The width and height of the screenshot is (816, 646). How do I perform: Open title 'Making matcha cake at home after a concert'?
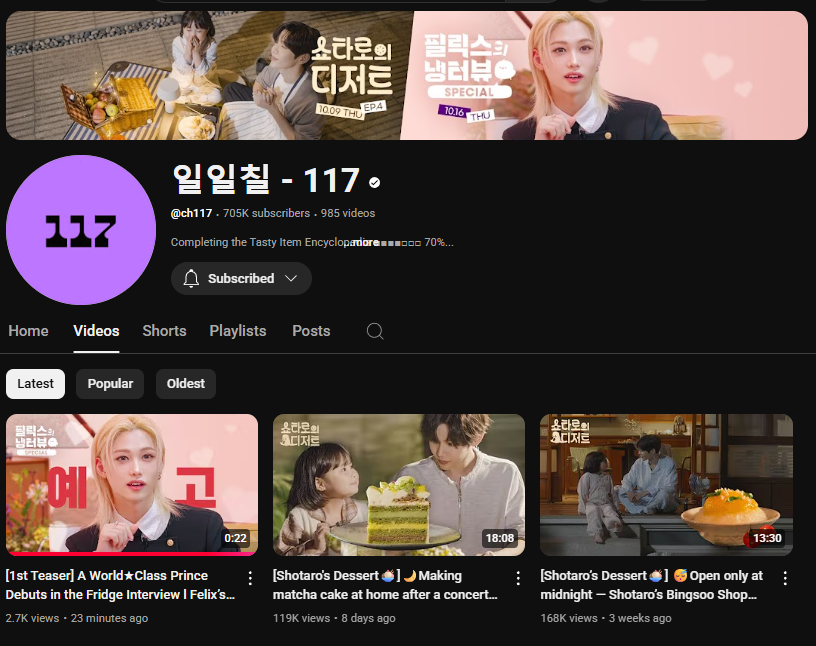click(385, 585)
